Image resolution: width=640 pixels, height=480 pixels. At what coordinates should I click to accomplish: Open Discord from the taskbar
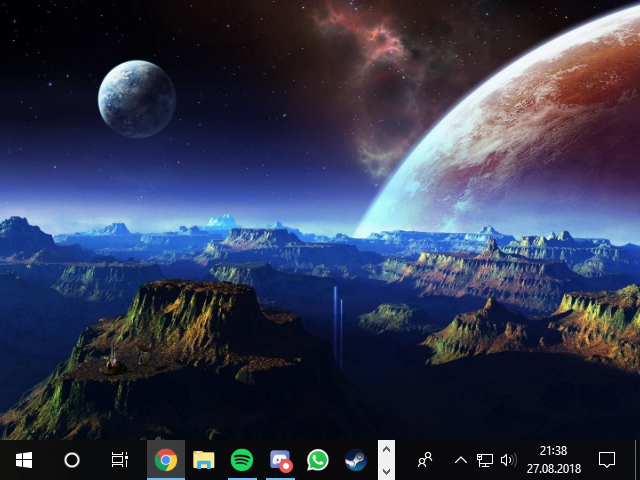[x=280, y=460]
